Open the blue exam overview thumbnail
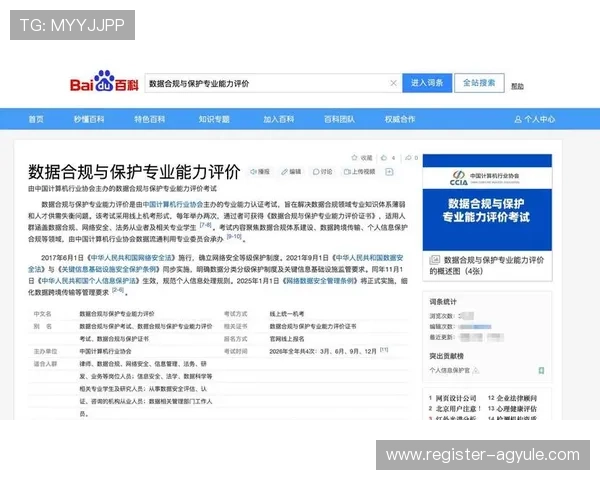This screenshot has height=480, width=600. coord(487,202)
